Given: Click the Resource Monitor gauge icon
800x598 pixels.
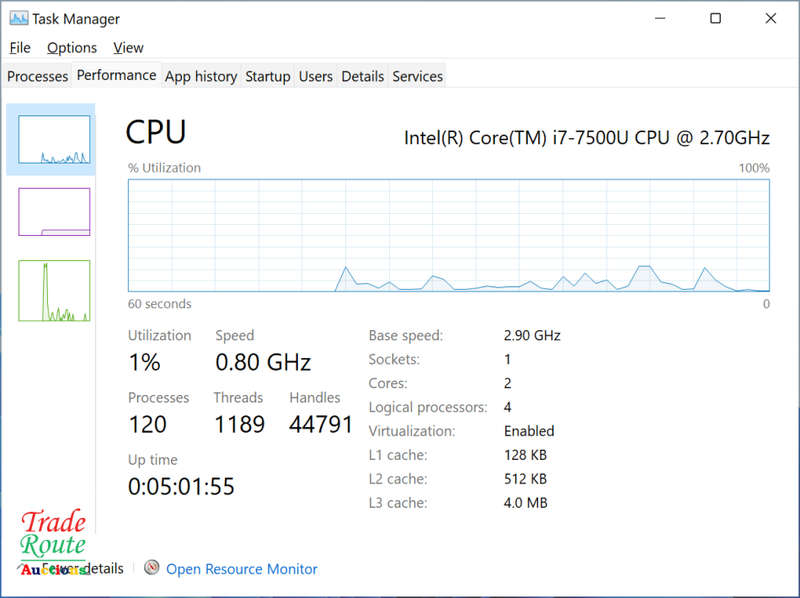Looking at the screenshot, I should click(152, 567).
